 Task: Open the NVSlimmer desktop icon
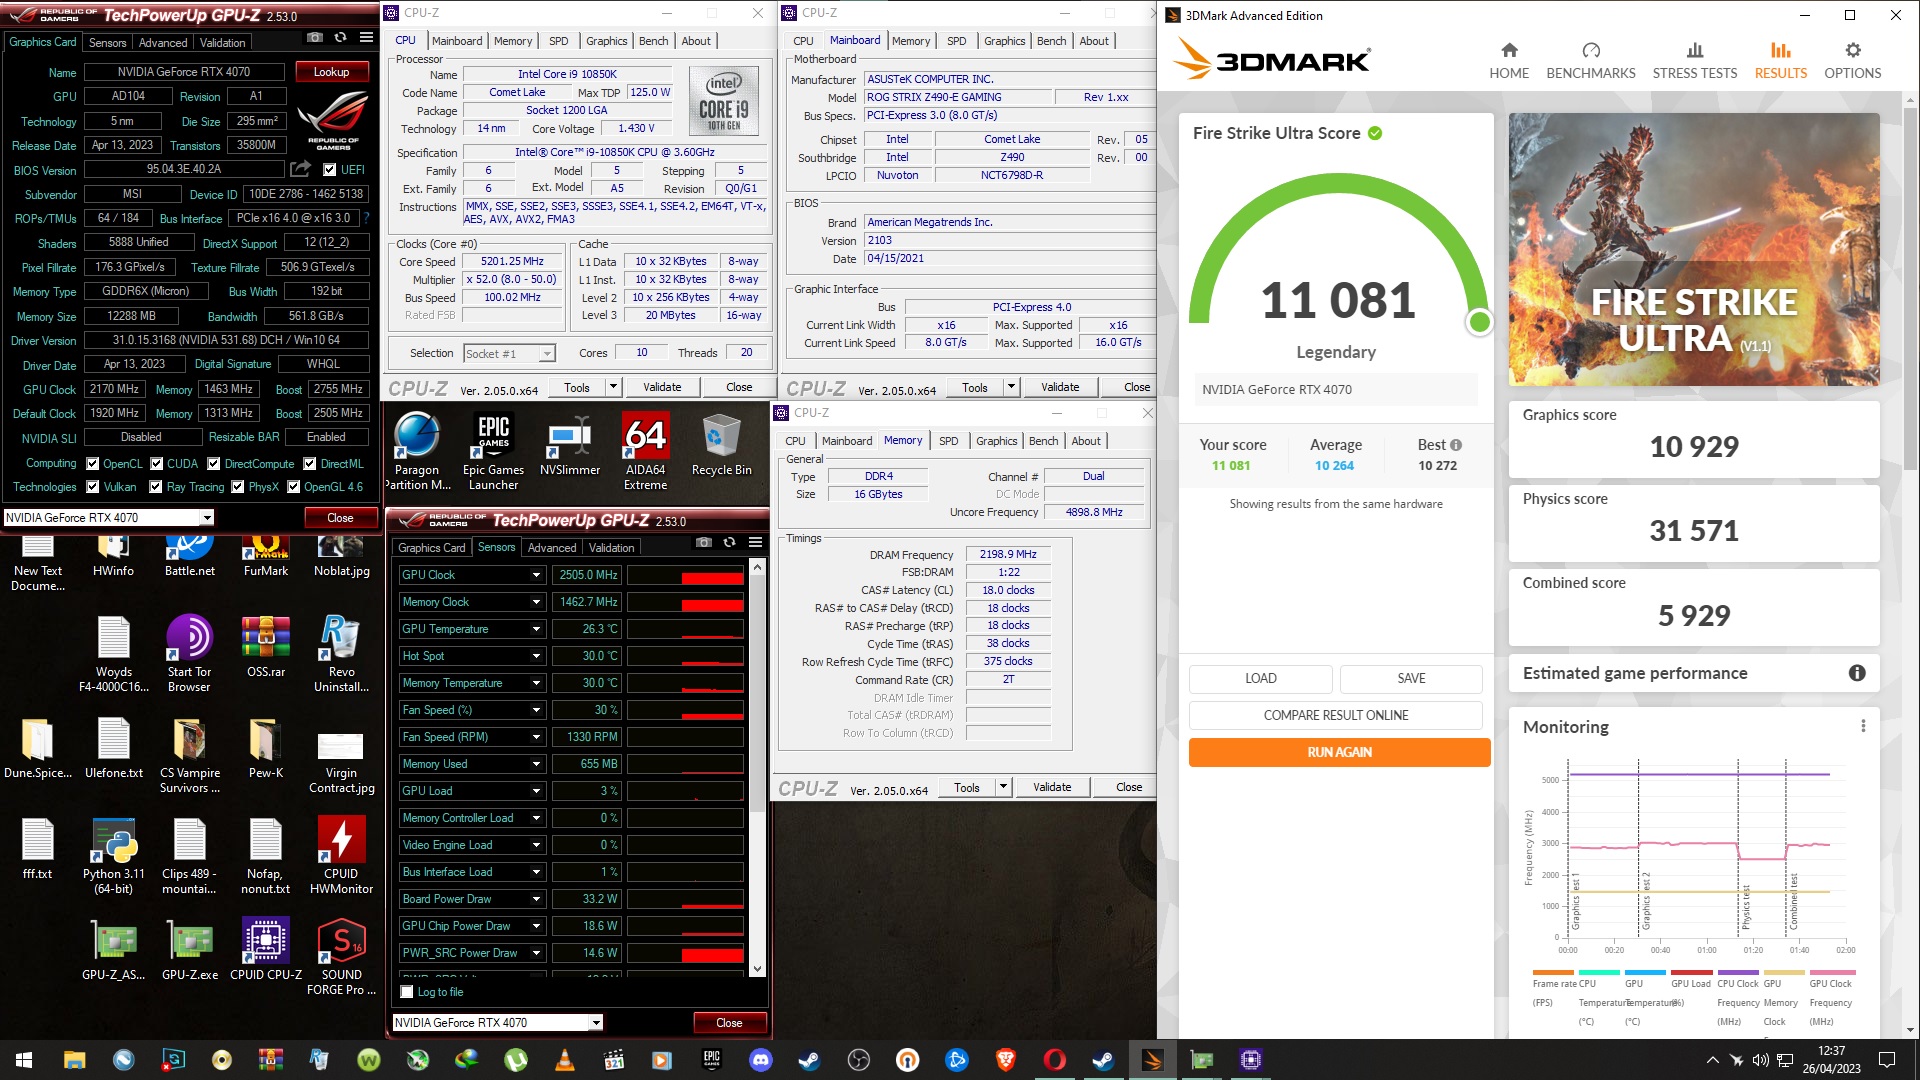click(x=570, y=445)
